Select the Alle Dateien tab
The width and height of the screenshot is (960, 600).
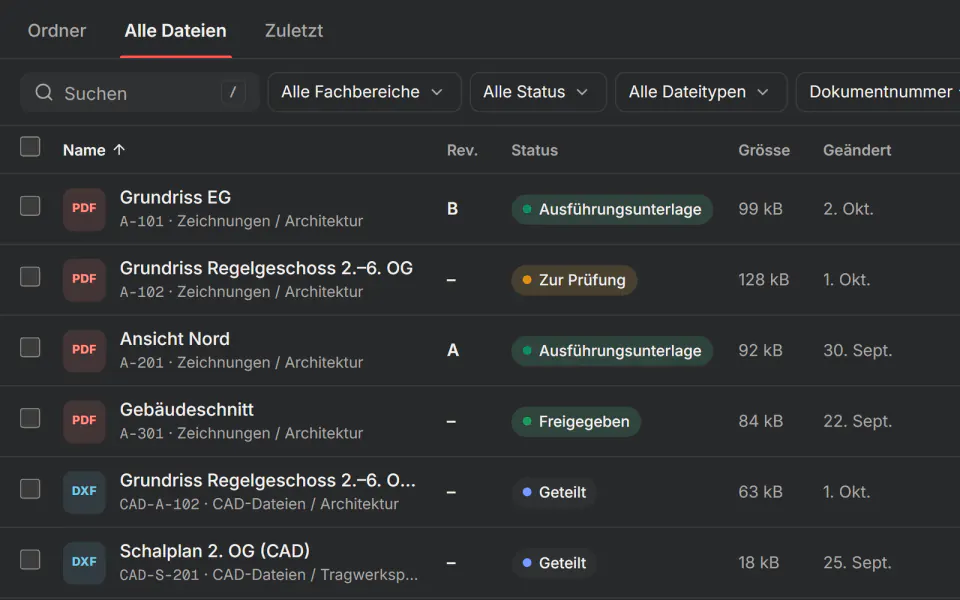click(x=176, y=31)
